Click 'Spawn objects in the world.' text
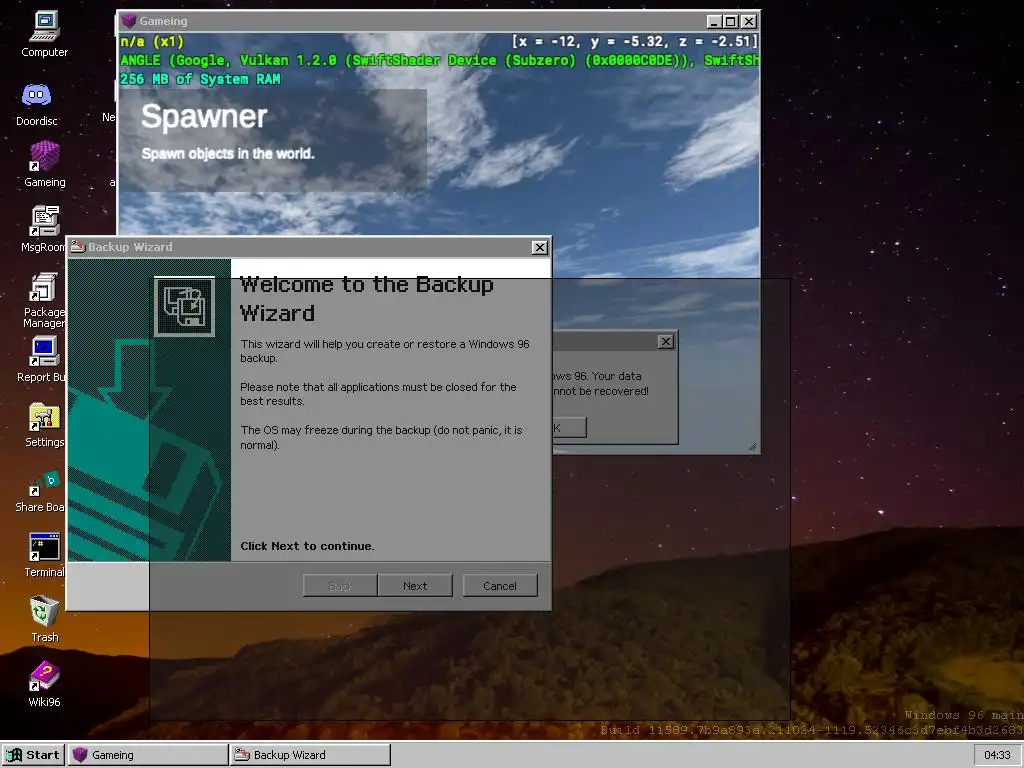The width and height of the screenshot is (1024, 768). point(228,153)
